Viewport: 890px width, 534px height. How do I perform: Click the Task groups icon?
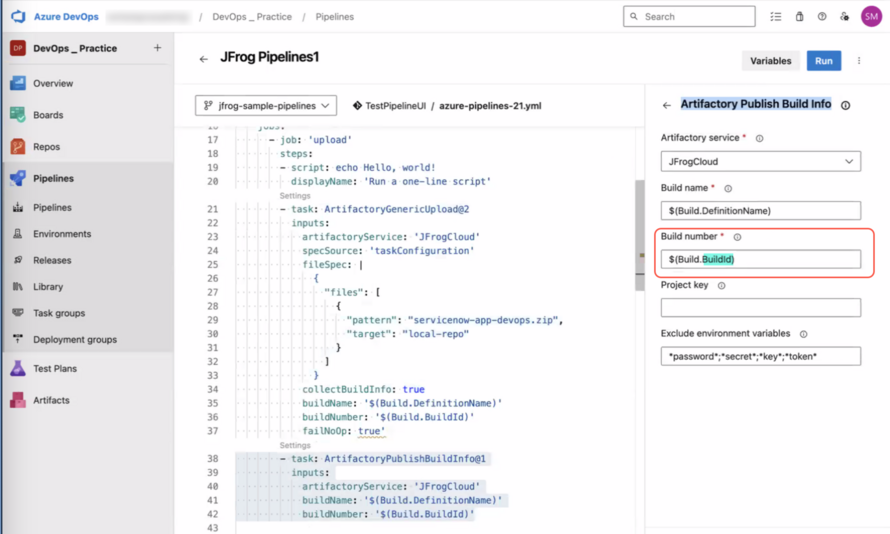(x=18, y=313)
